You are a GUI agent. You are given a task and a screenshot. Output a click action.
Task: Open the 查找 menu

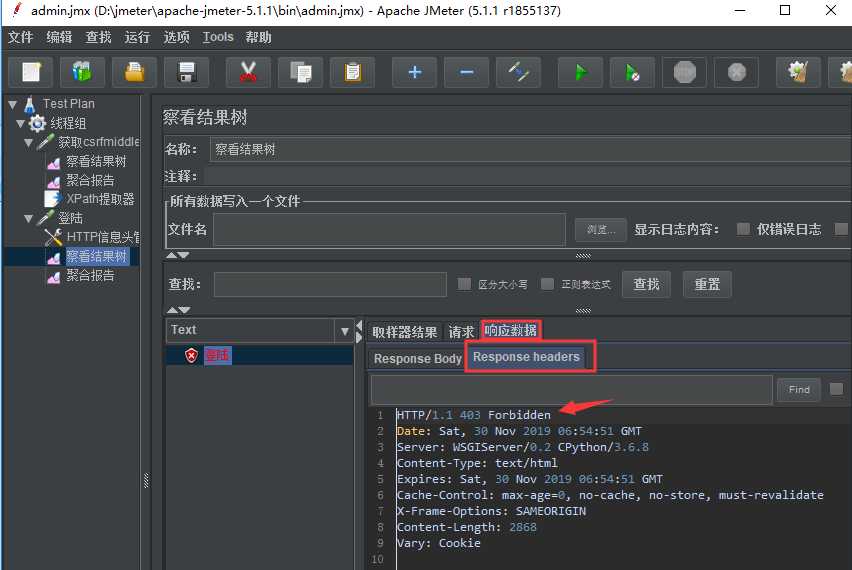pyautogui.click(x=98, y=37)
